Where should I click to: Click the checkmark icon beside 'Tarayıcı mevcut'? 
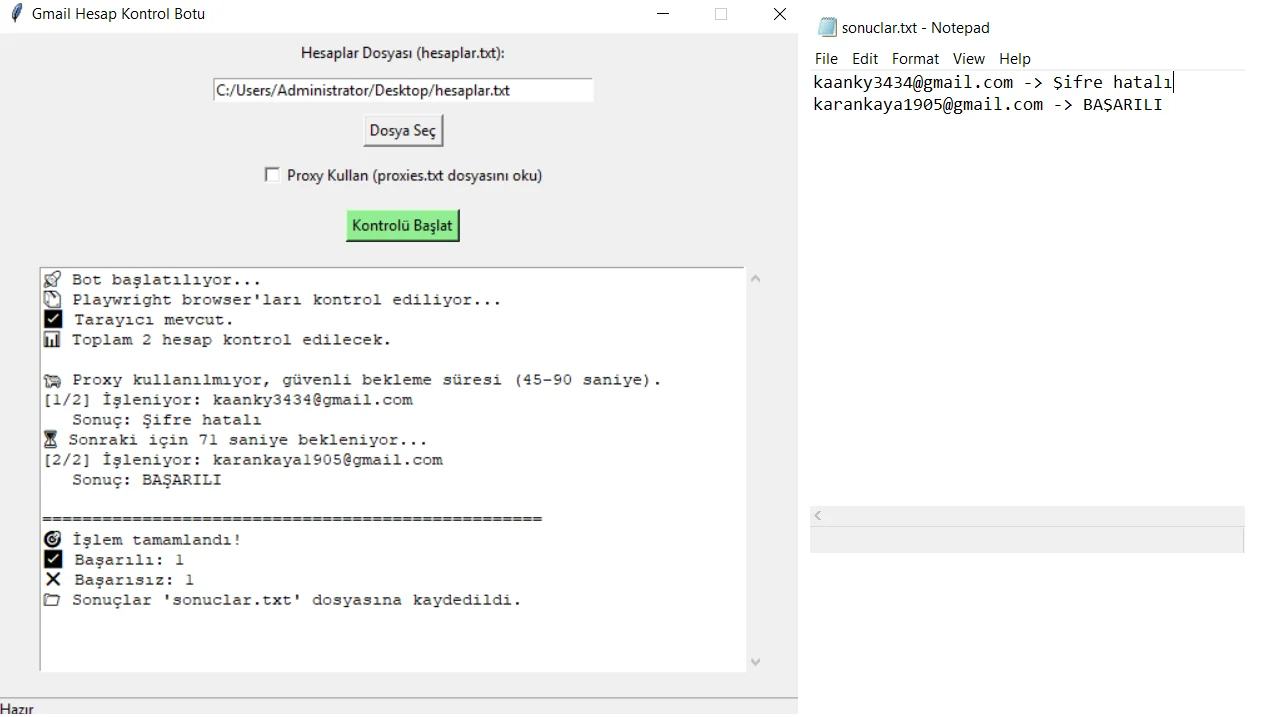53,319
